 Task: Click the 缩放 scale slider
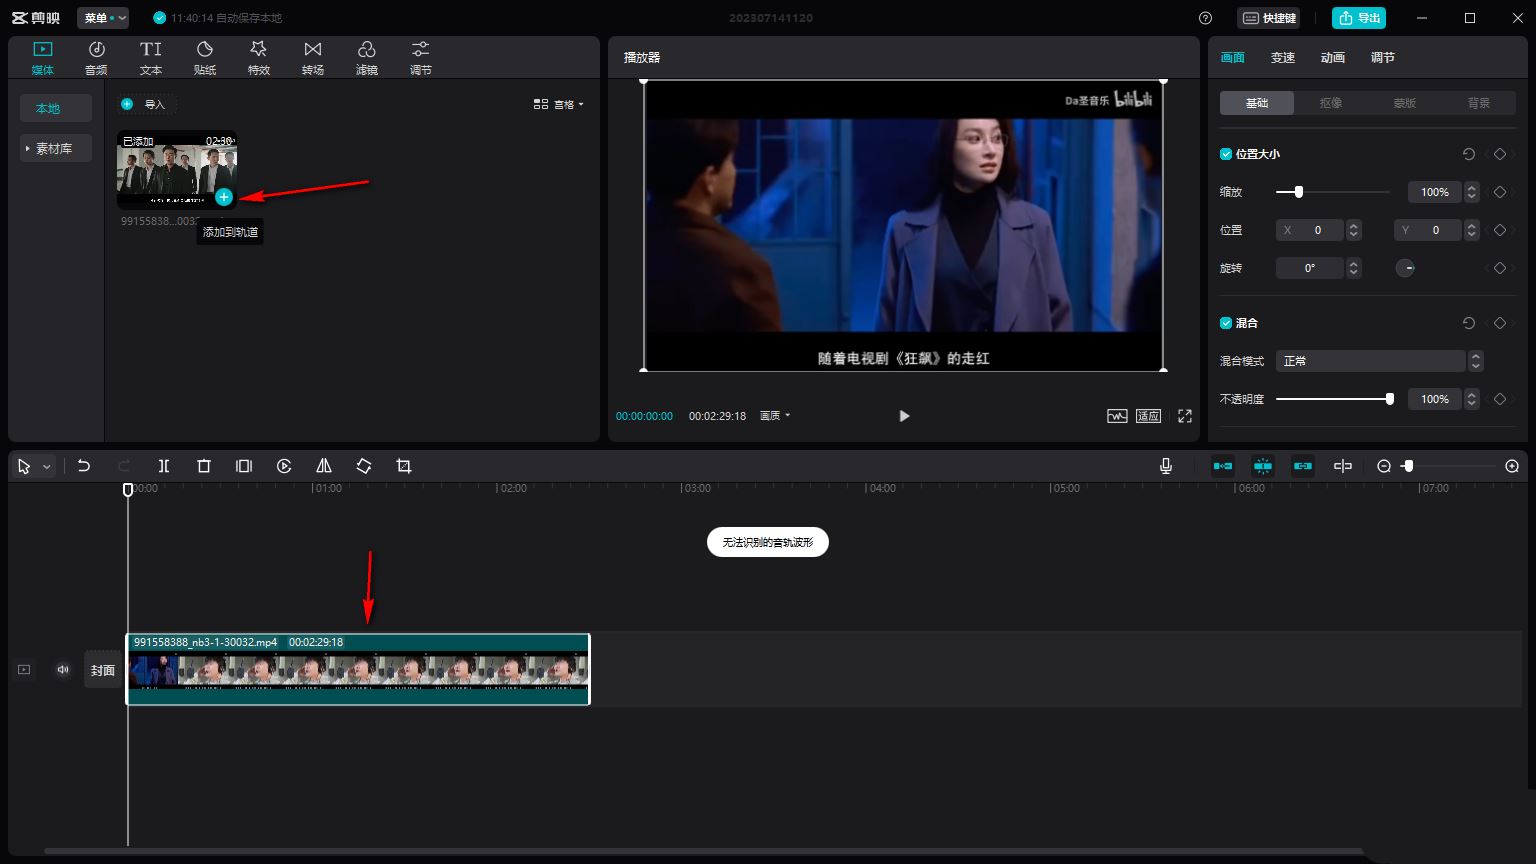click(1333, 192)
